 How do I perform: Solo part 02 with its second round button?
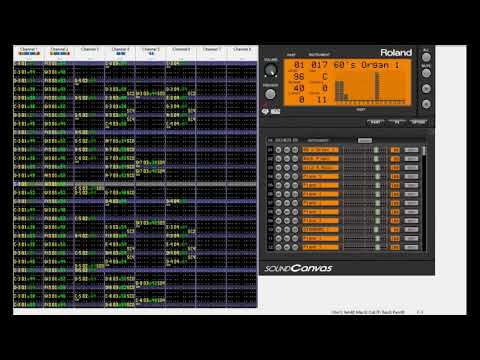point(287,159)
